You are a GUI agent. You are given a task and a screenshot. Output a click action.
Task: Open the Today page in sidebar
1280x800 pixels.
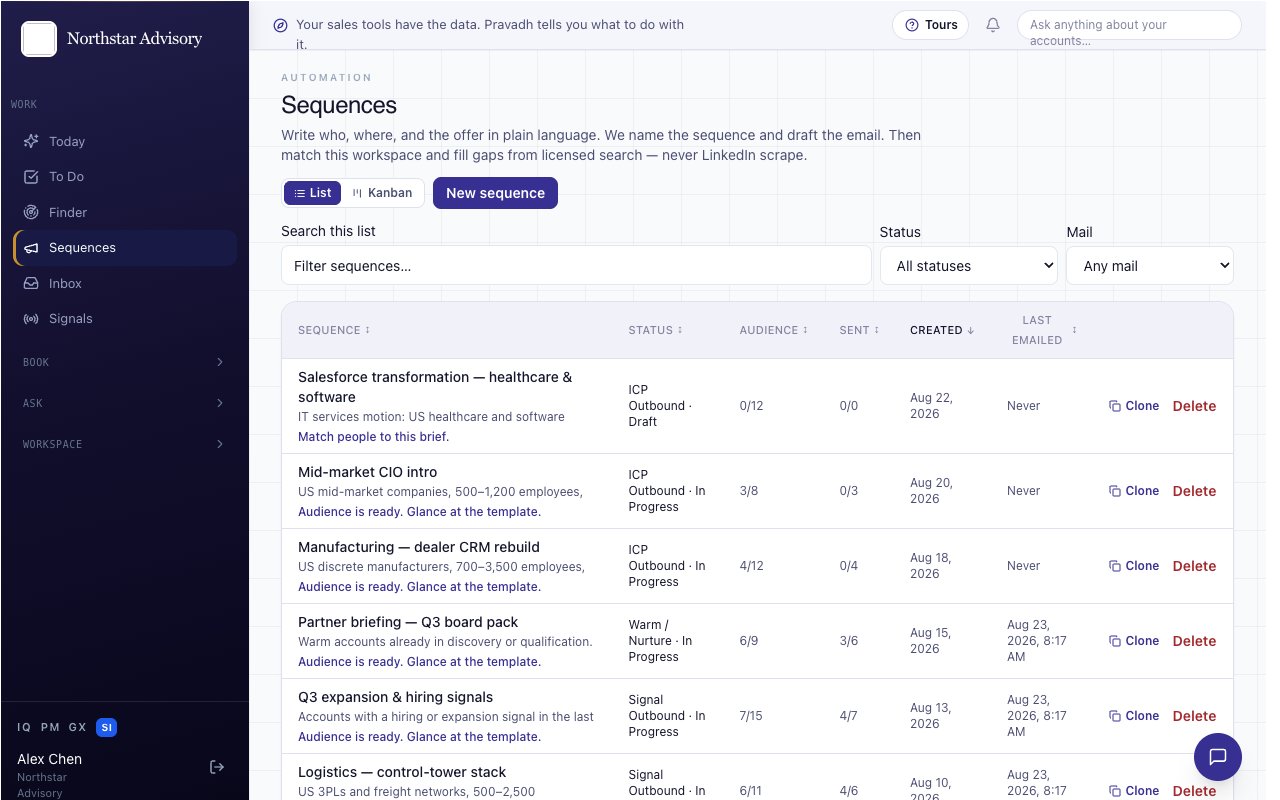coord(125,141)
